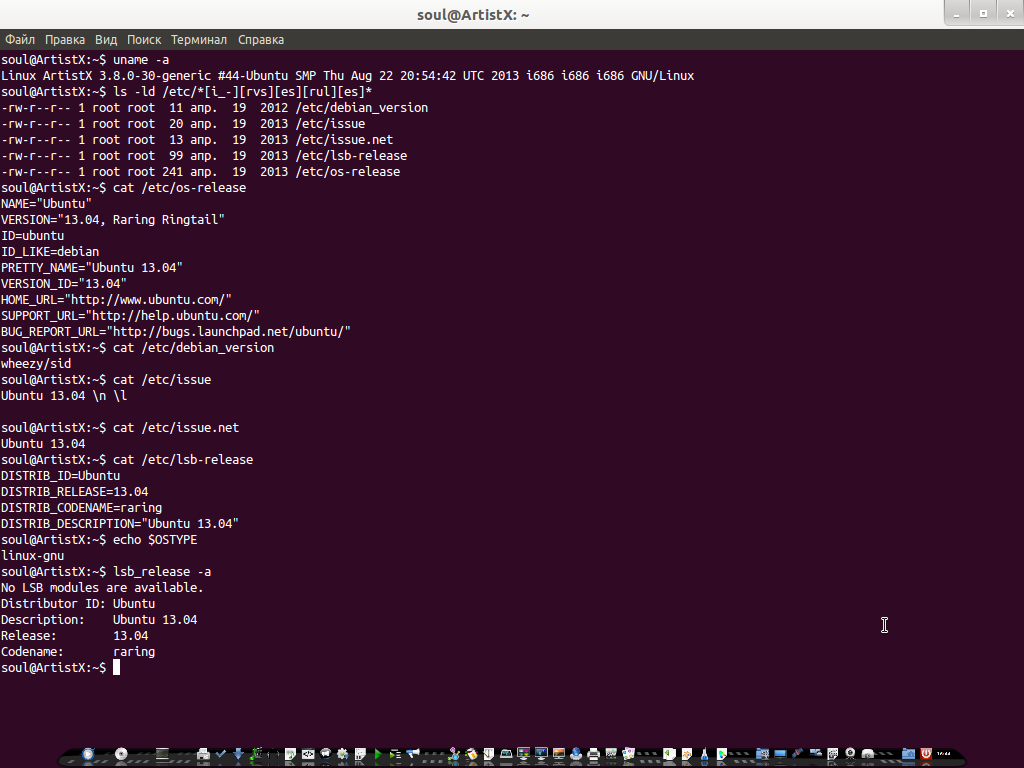This screenshot has width=1024, height=768.
Task: Click the BUG_REPORT_URL launchpad line
Action: (x=176, y=332)
